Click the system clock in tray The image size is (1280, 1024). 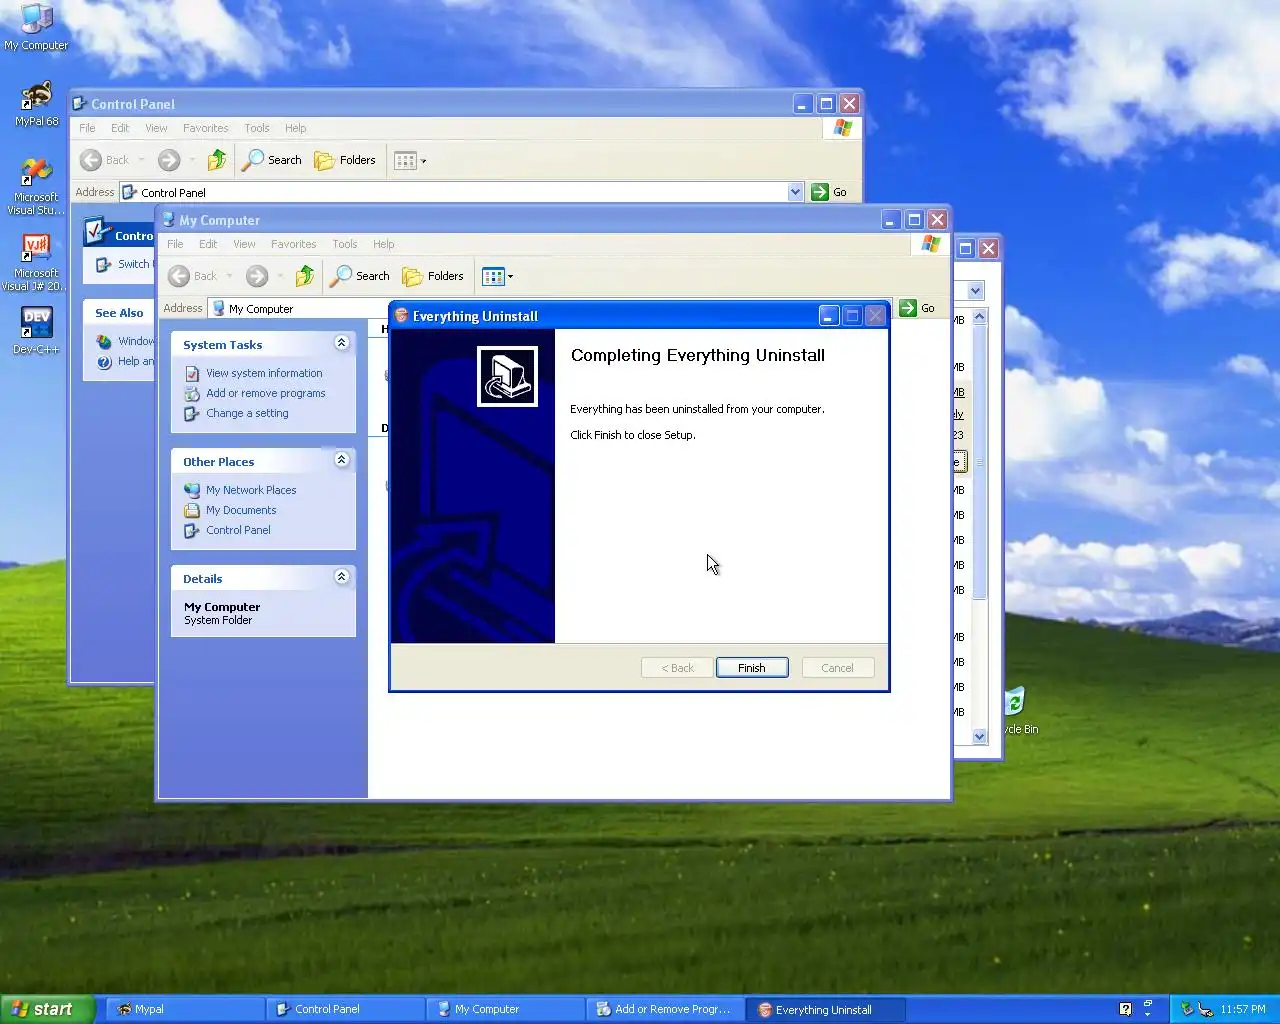(x=1243, y=1009)
